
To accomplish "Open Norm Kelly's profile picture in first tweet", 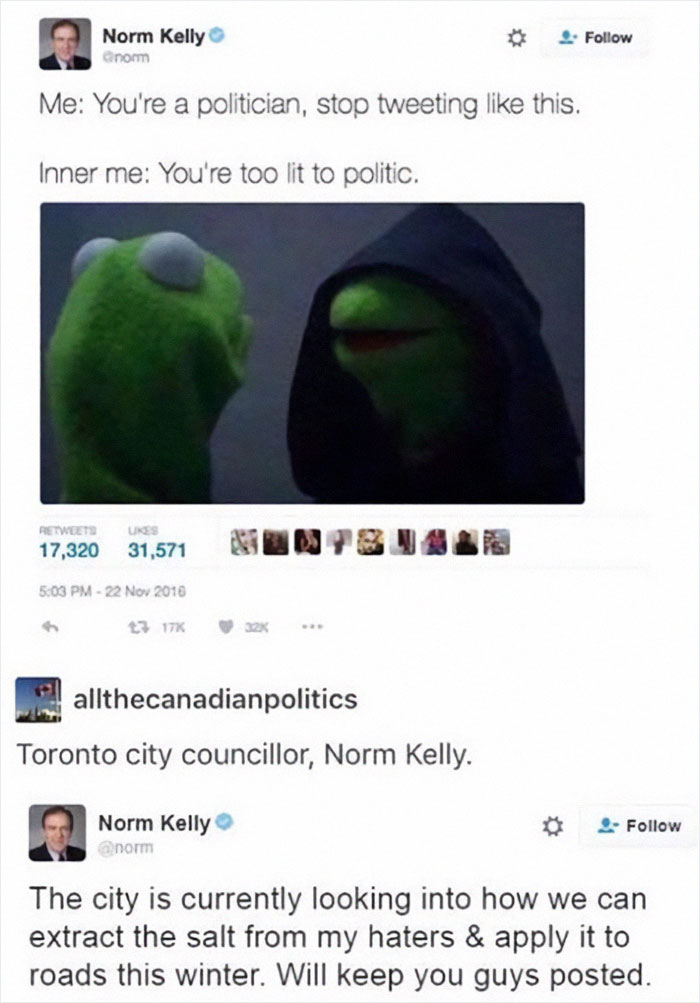I will (x=65, y=44).
